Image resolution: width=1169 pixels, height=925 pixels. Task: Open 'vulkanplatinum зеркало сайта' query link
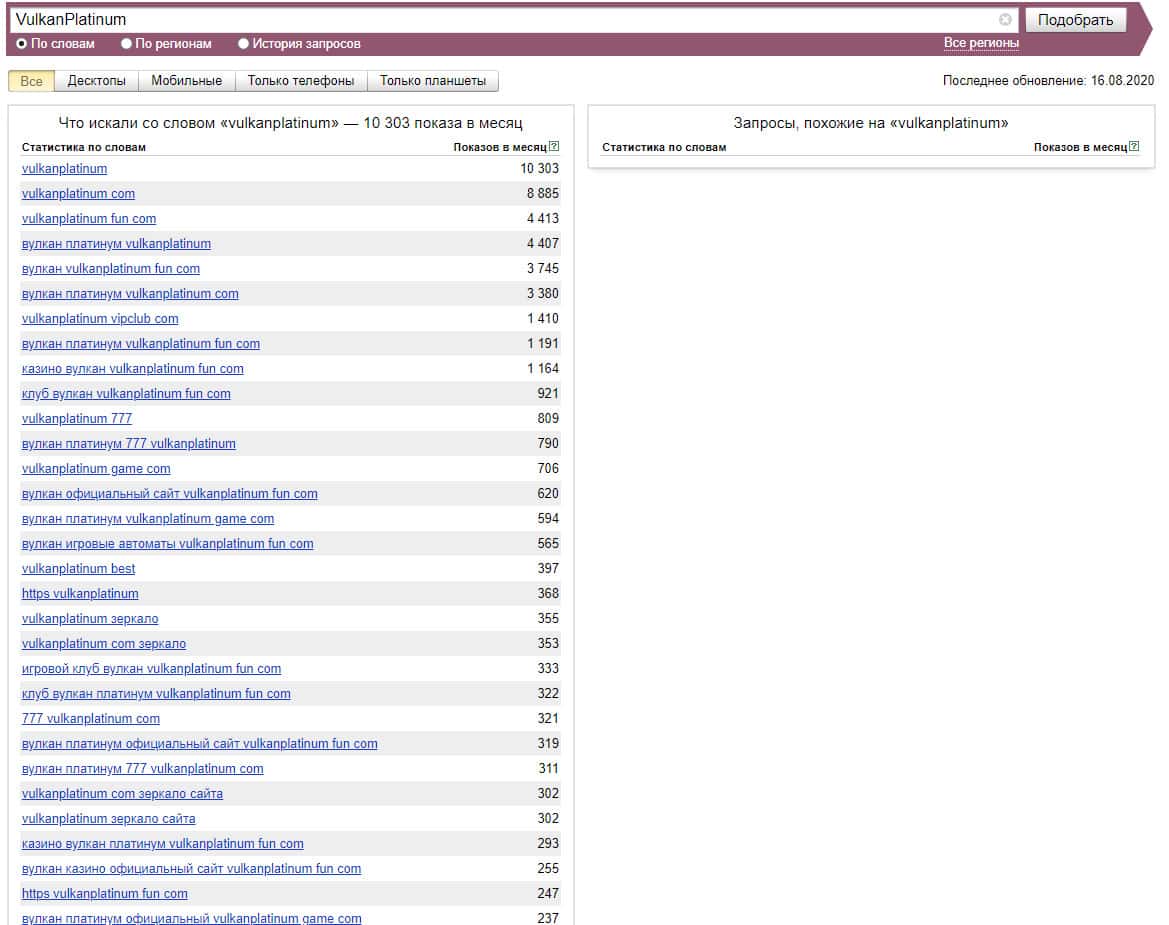(x=108, y=819)
